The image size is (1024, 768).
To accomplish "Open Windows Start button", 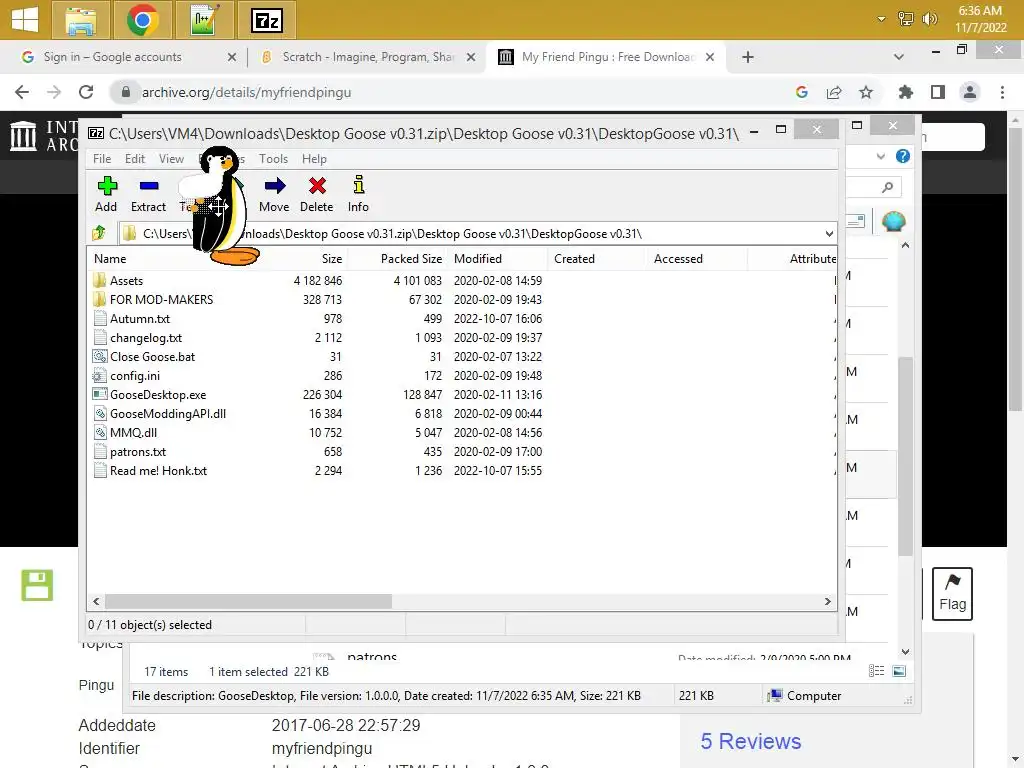I will (x=25, y=20).
